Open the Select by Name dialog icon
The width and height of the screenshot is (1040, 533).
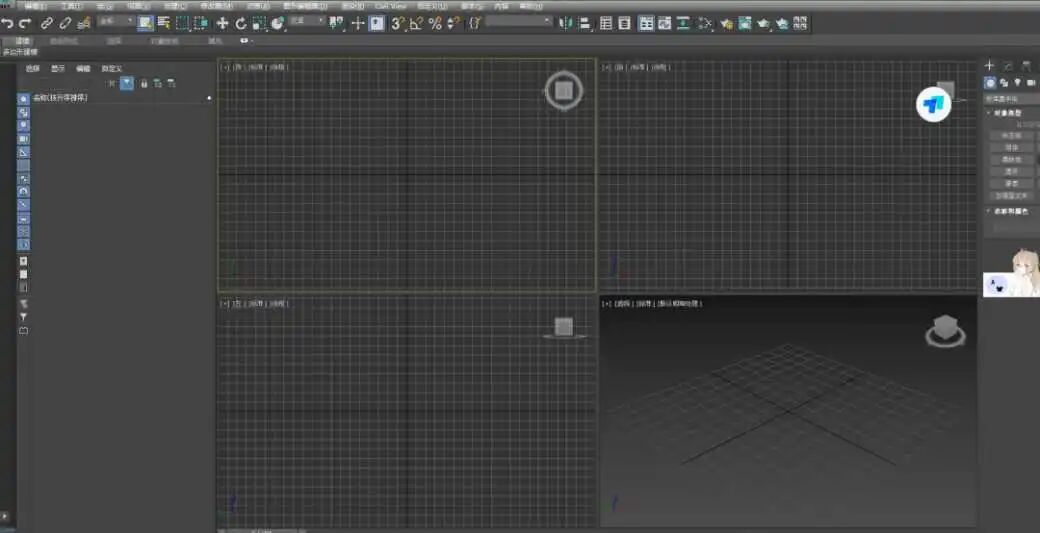[164, 24]
